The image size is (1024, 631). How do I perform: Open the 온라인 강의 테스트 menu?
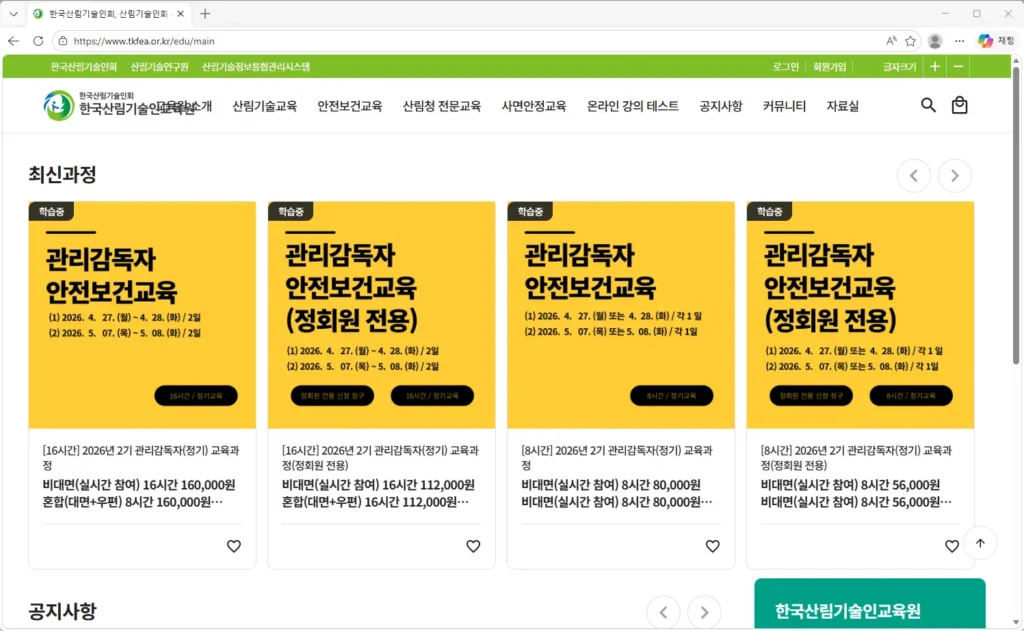tap(633, 106)
